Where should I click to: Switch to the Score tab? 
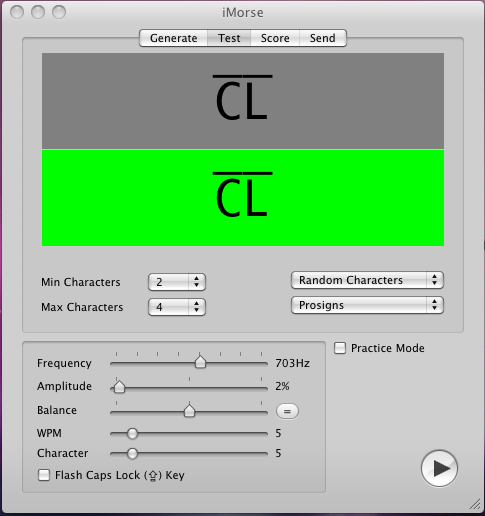[275, 38]
